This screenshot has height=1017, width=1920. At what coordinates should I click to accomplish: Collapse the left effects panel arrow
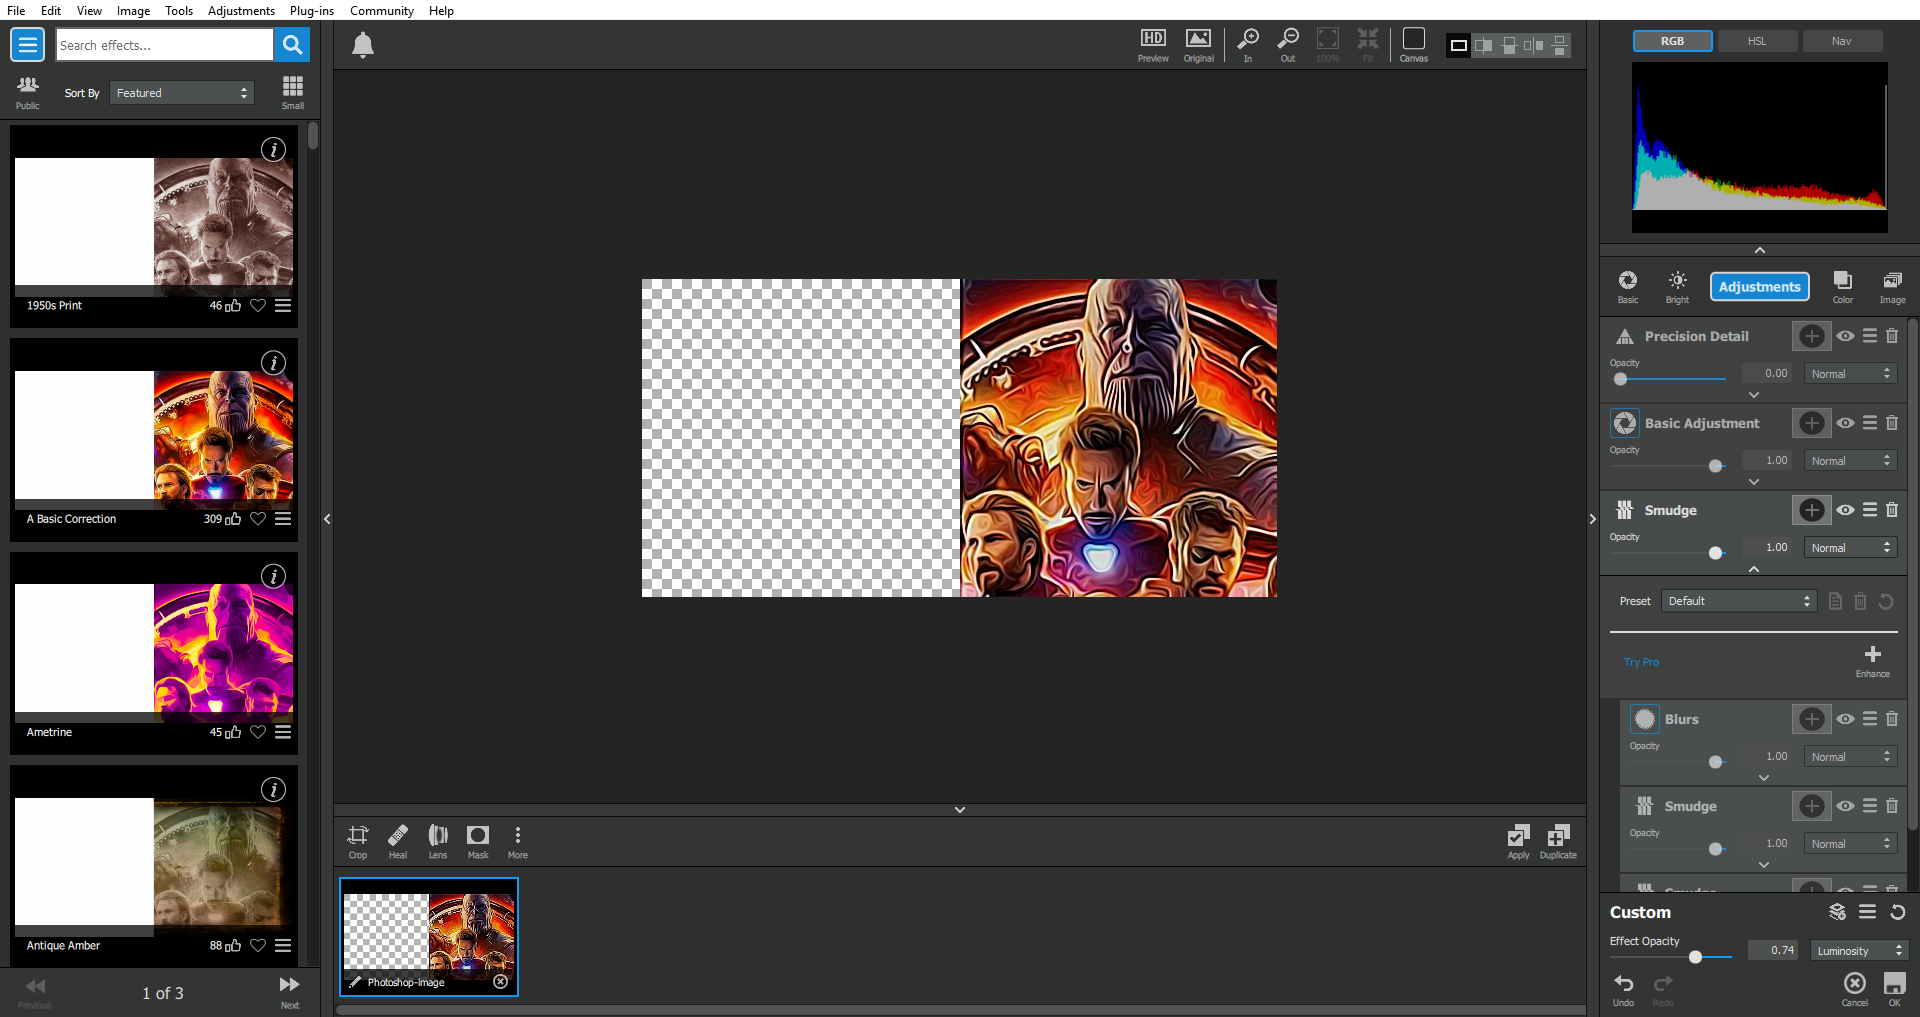click(327, 519)
